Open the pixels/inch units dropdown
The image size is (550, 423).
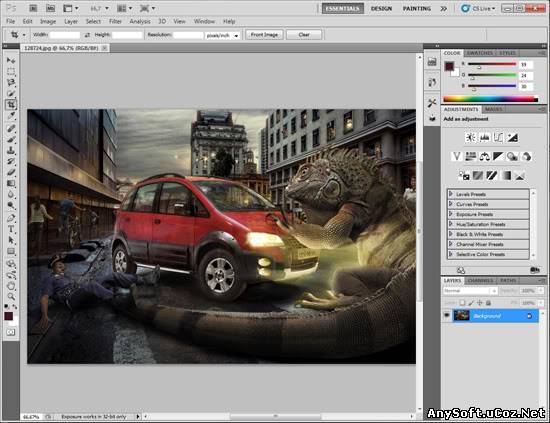pyautogui.click(x=222, y=35)
